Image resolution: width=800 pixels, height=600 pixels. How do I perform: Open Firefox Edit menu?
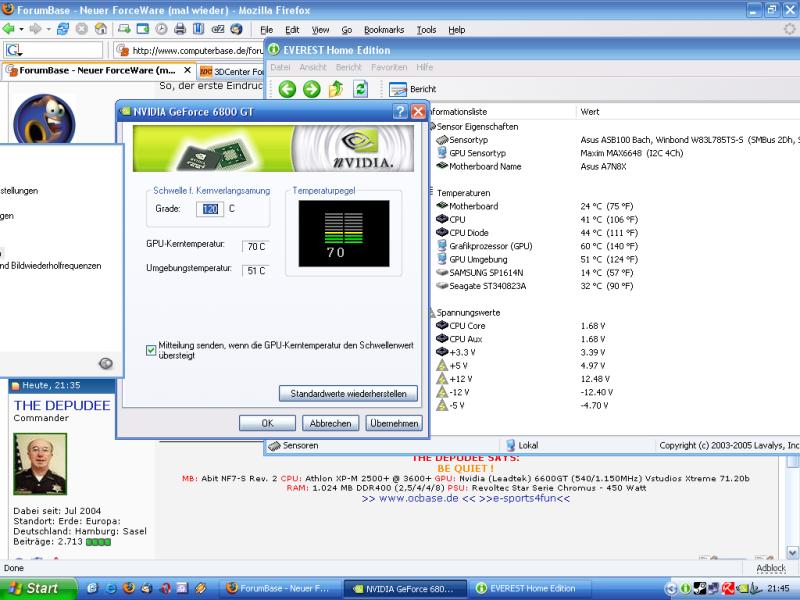pyautogui.click(x=292, y=30)
